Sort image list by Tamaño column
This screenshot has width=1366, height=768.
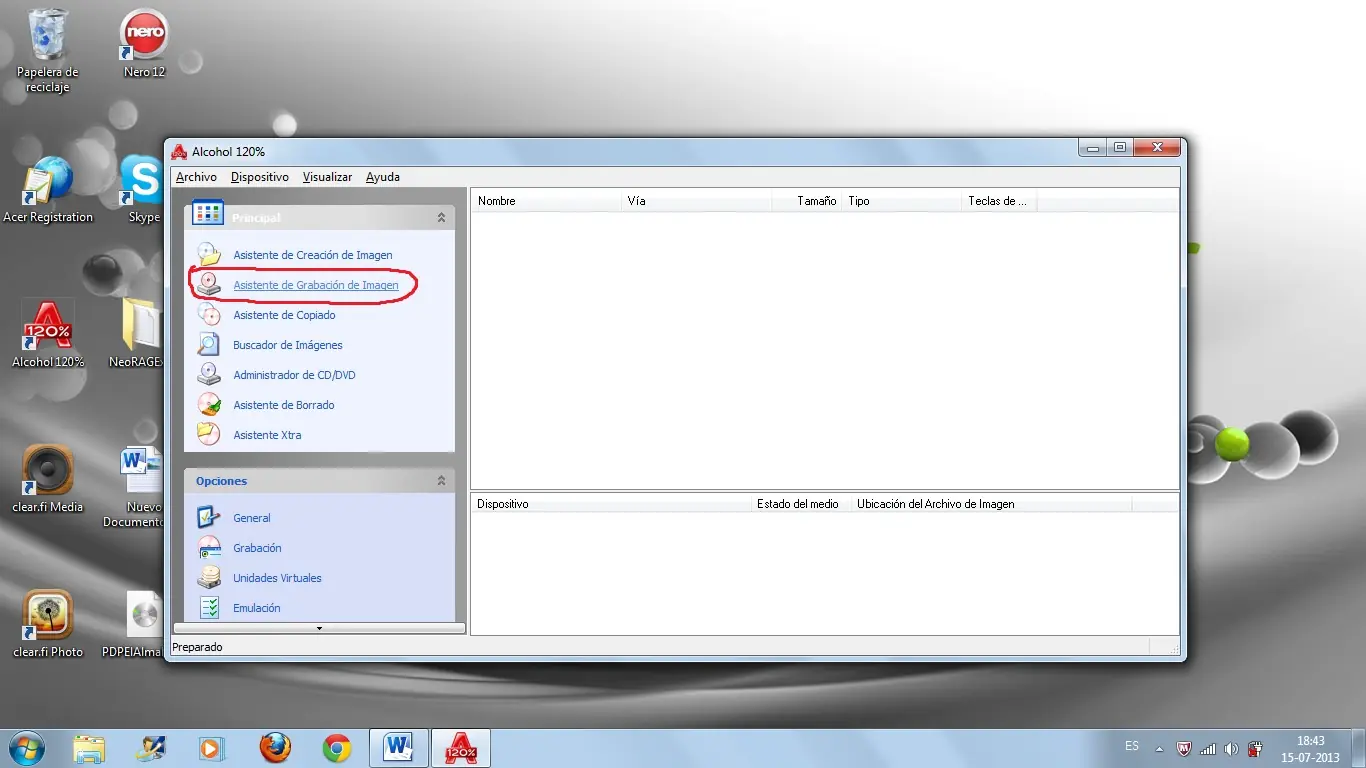tap(807, 201)
